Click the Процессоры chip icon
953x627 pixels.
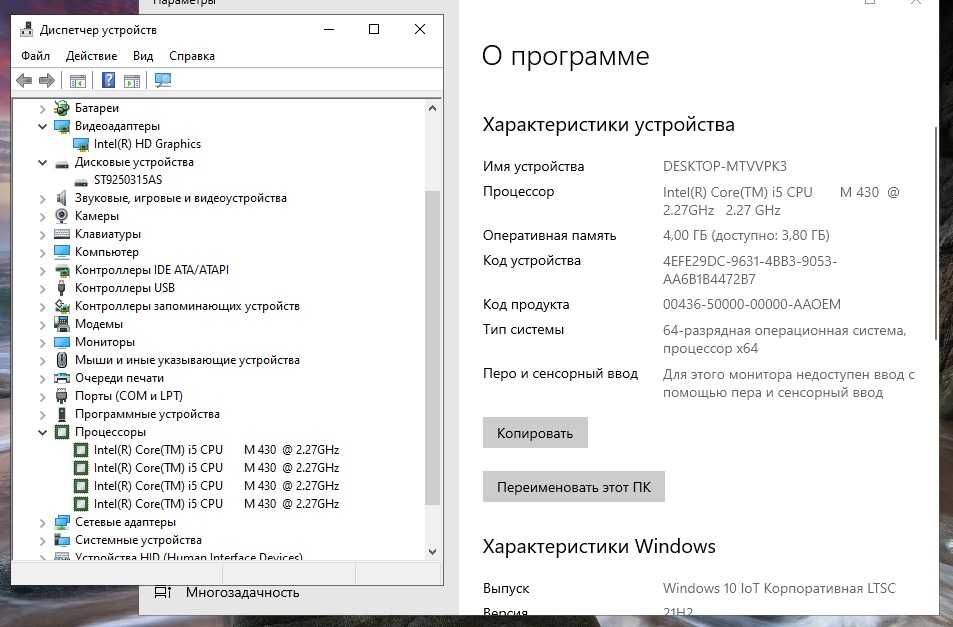pos(61,432)
